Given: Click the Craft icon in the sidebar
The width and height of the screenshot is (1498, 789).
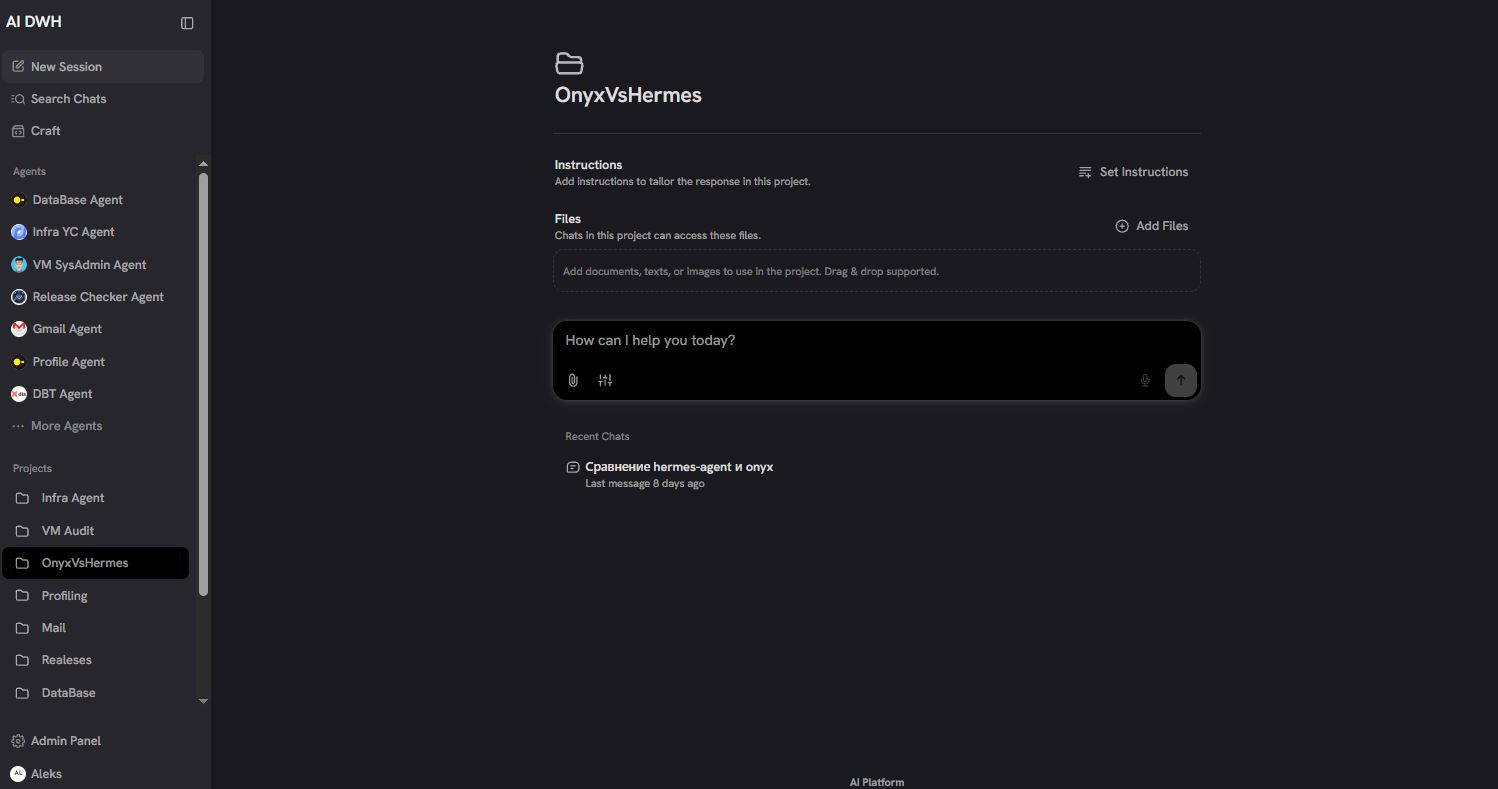Looking at the screenshot, I should coord(18,131).
